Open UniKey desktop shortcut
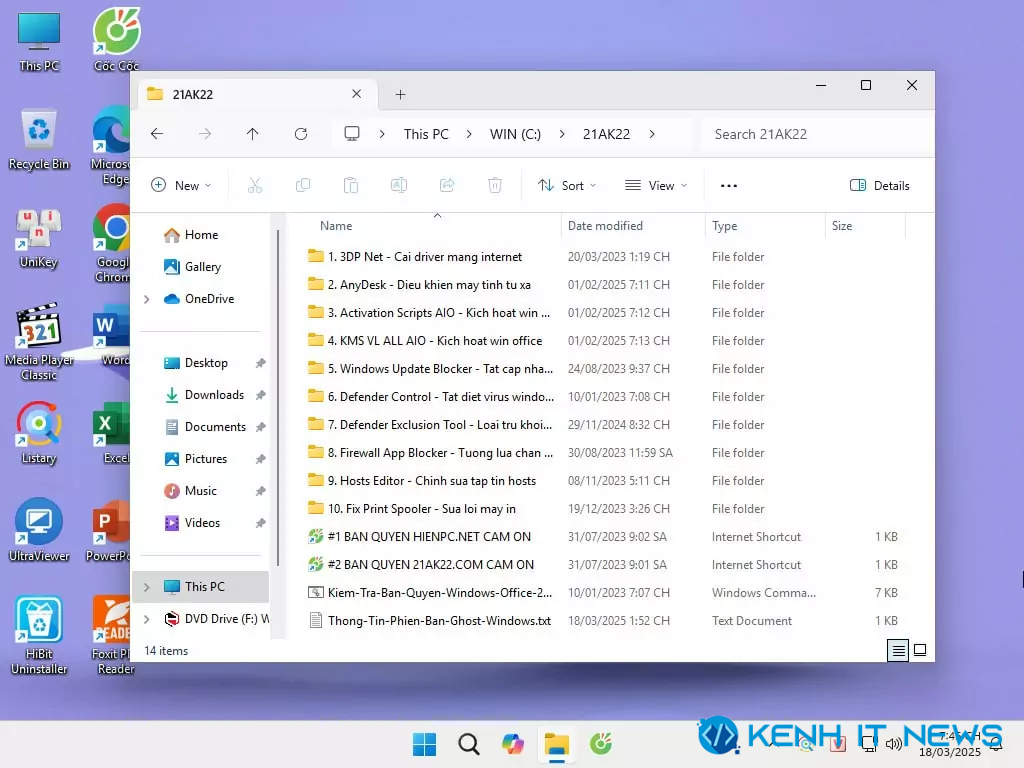Screen dimensions: 1024x768 (39, 238)
